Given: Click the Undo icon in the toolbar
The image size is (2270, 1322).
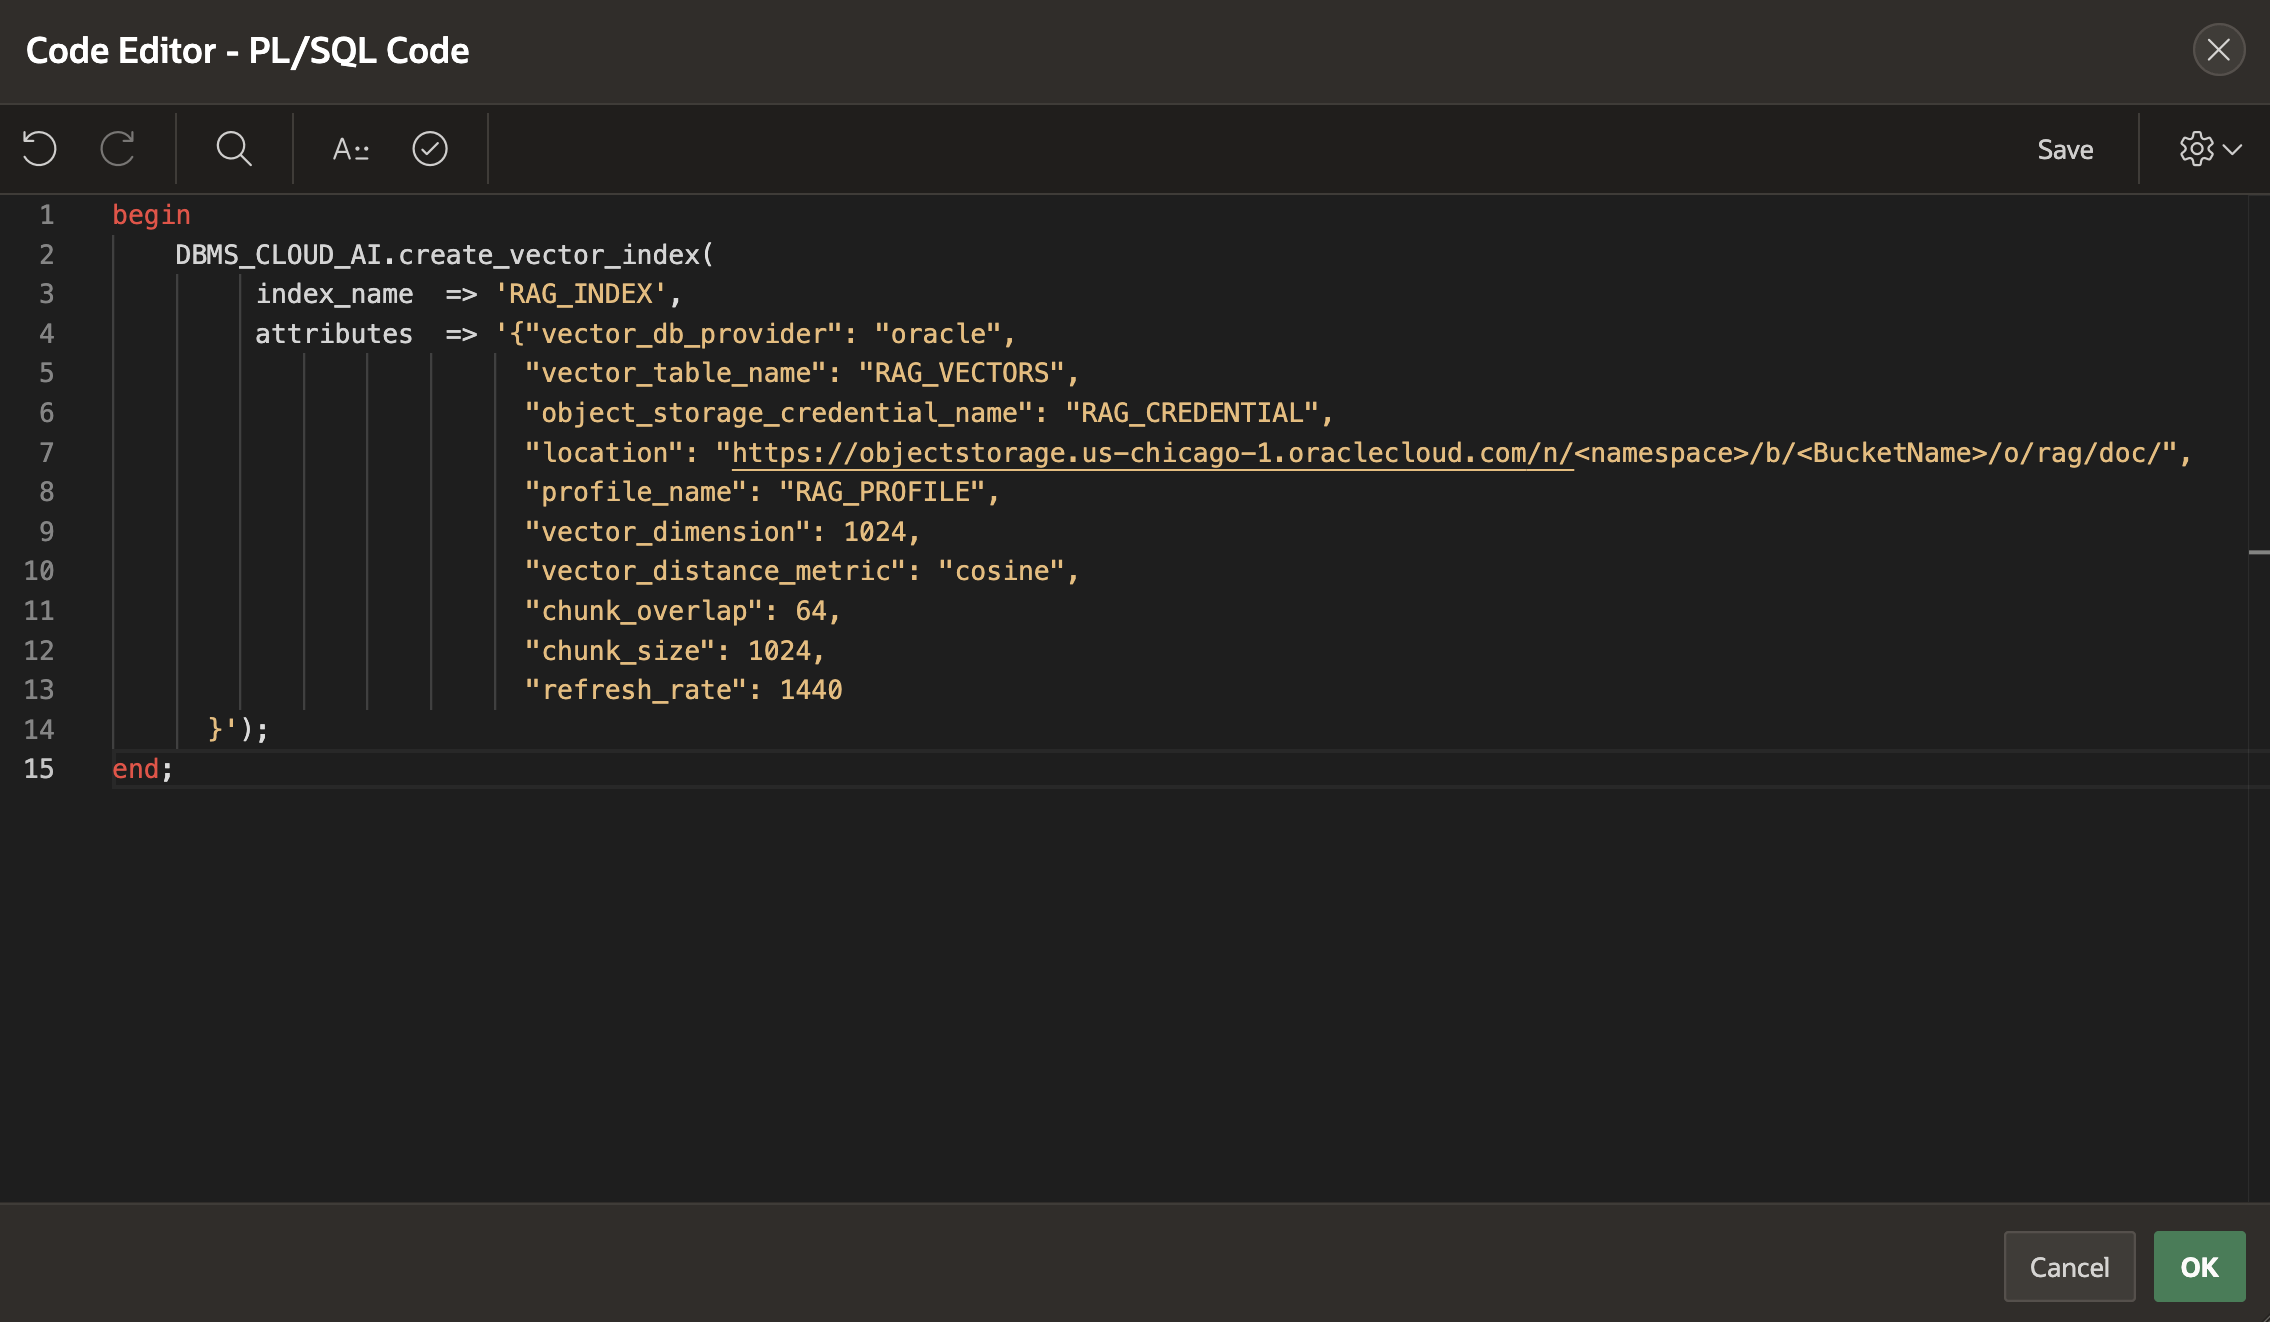Looking at the screenshot, I should click(x=40, y=149).
